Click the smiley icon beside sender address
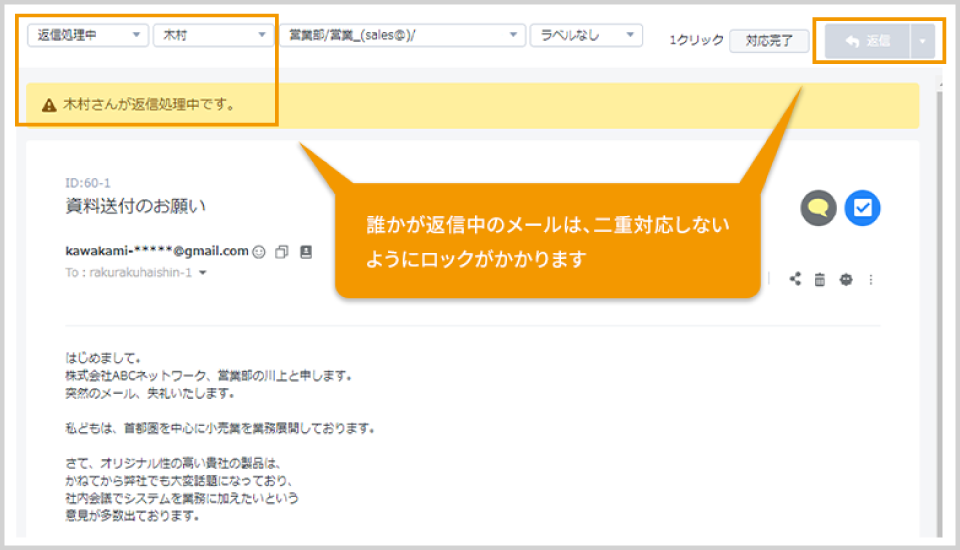 [x=259, y=252]
